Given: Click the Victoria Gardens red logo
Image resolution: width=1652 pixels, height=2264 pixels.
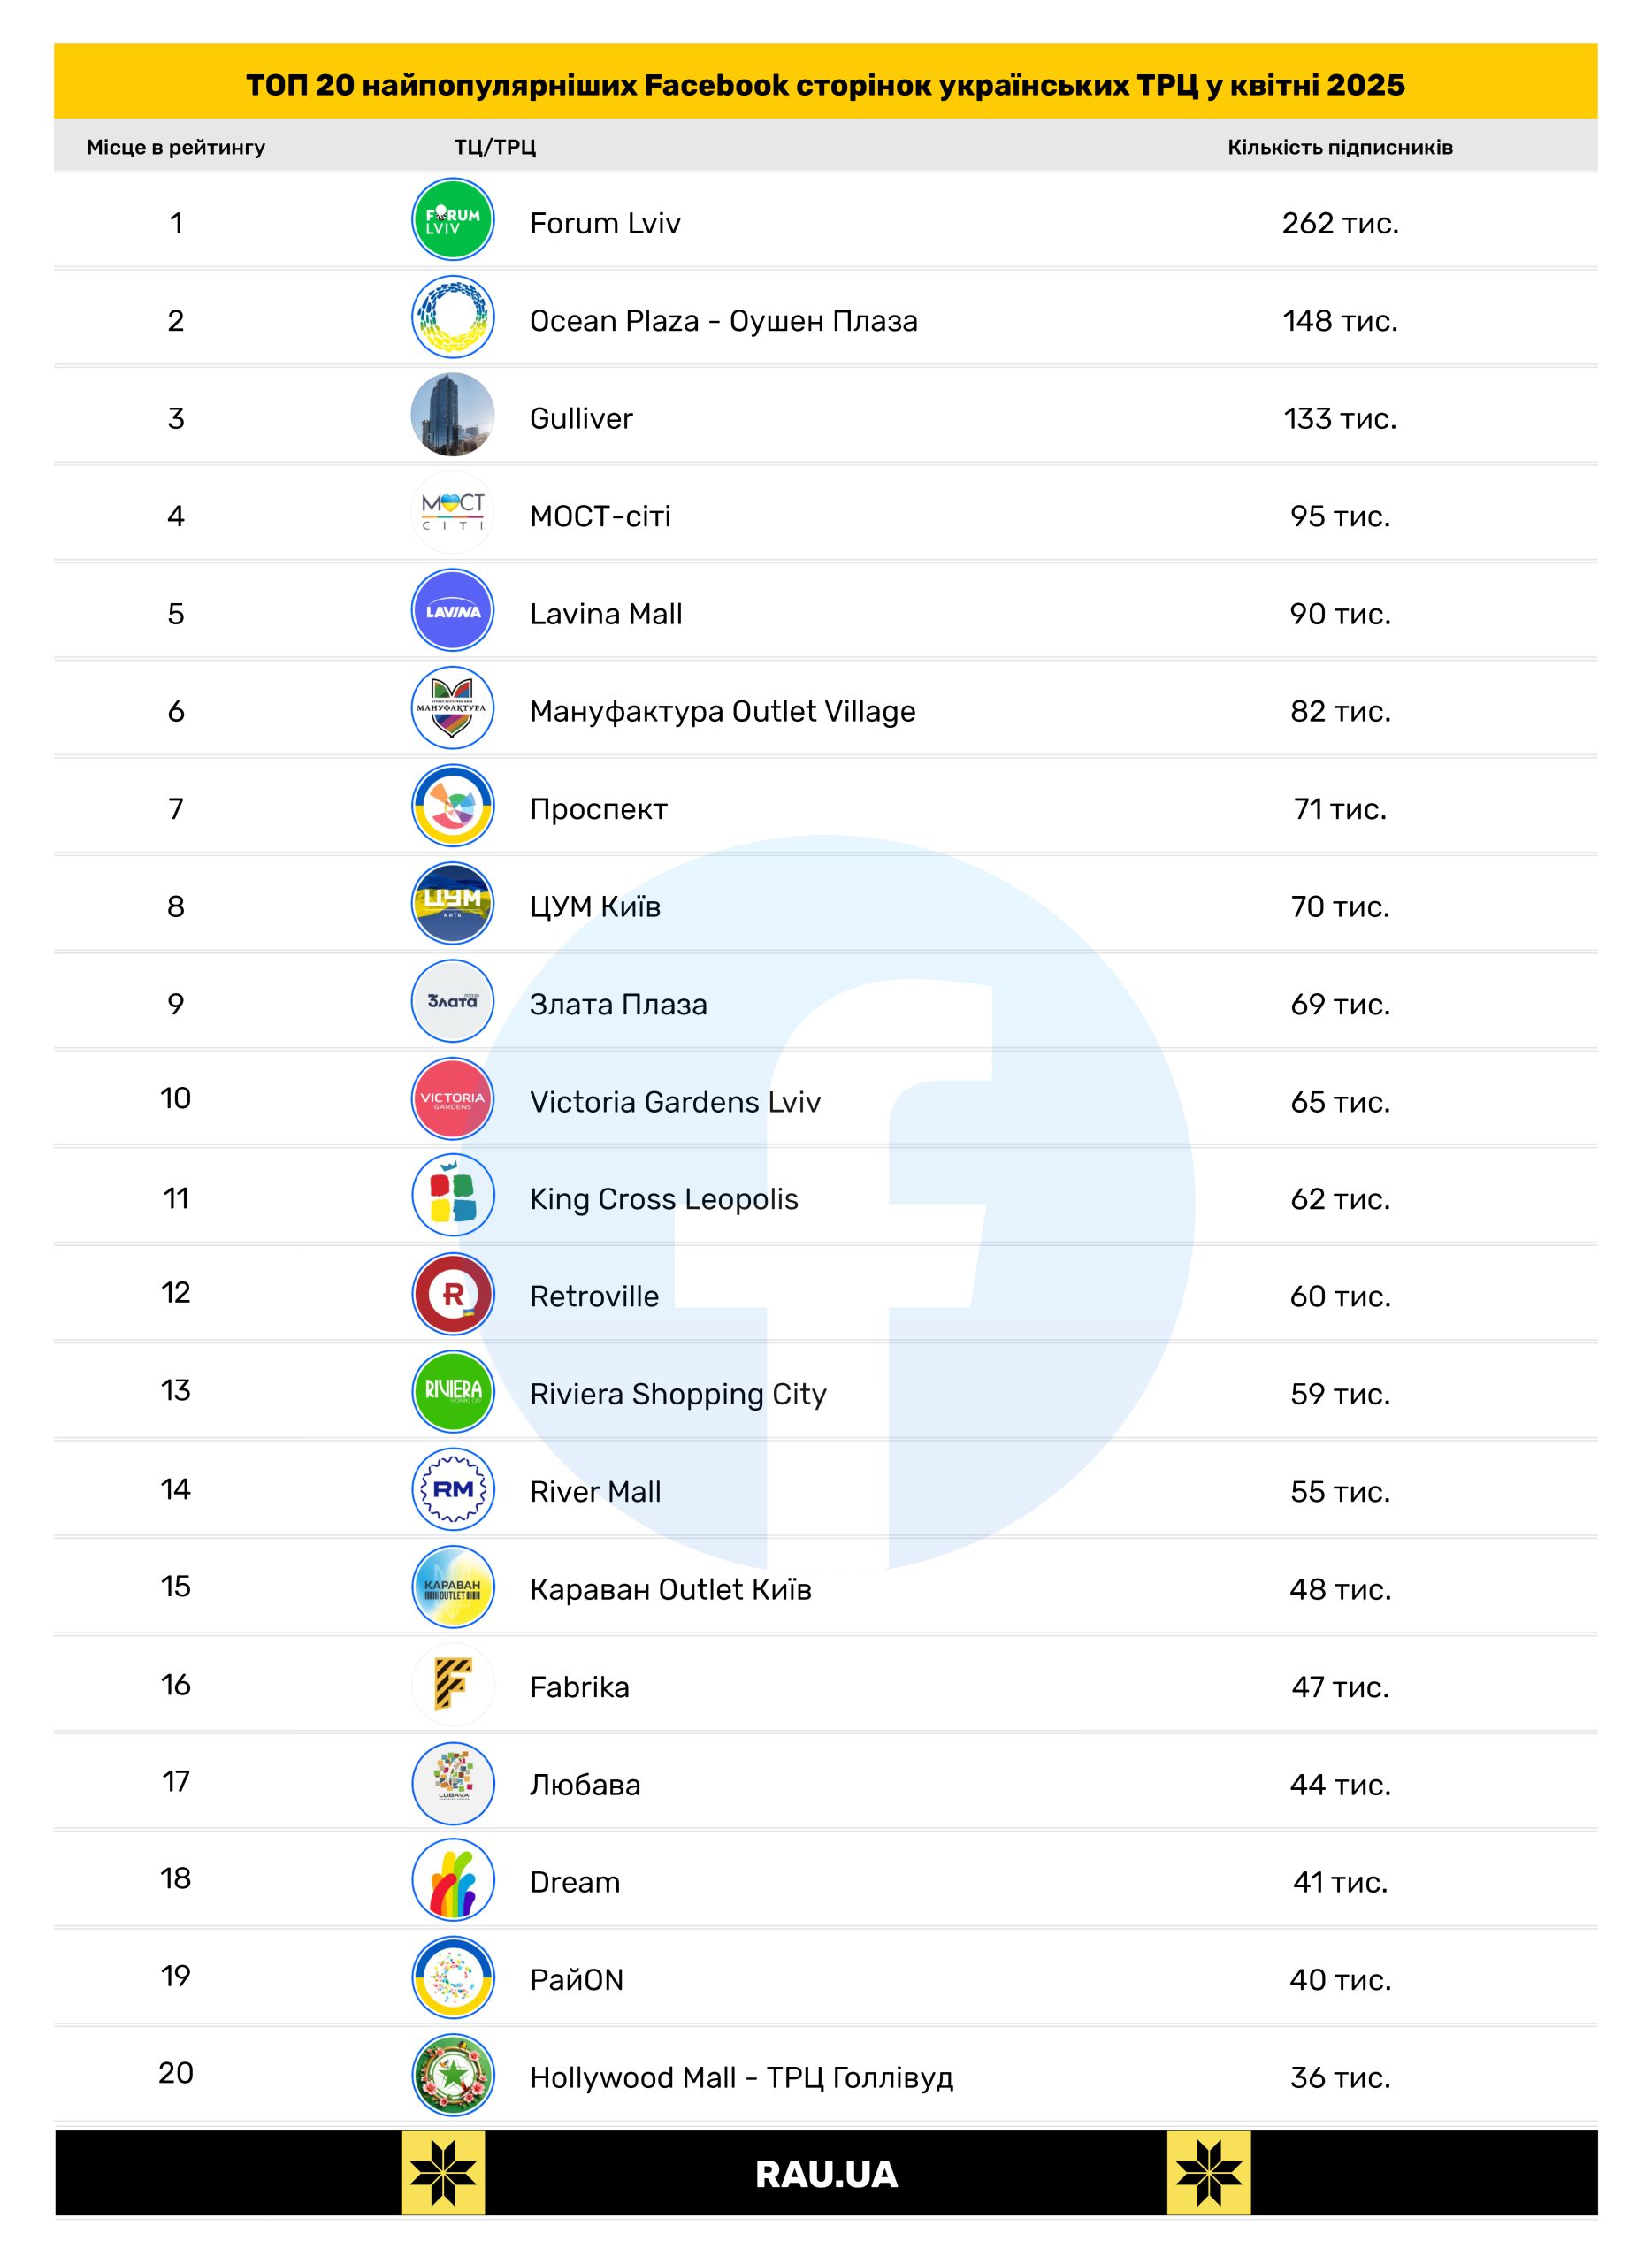Looking at the screenshot, I should 452,1099.
